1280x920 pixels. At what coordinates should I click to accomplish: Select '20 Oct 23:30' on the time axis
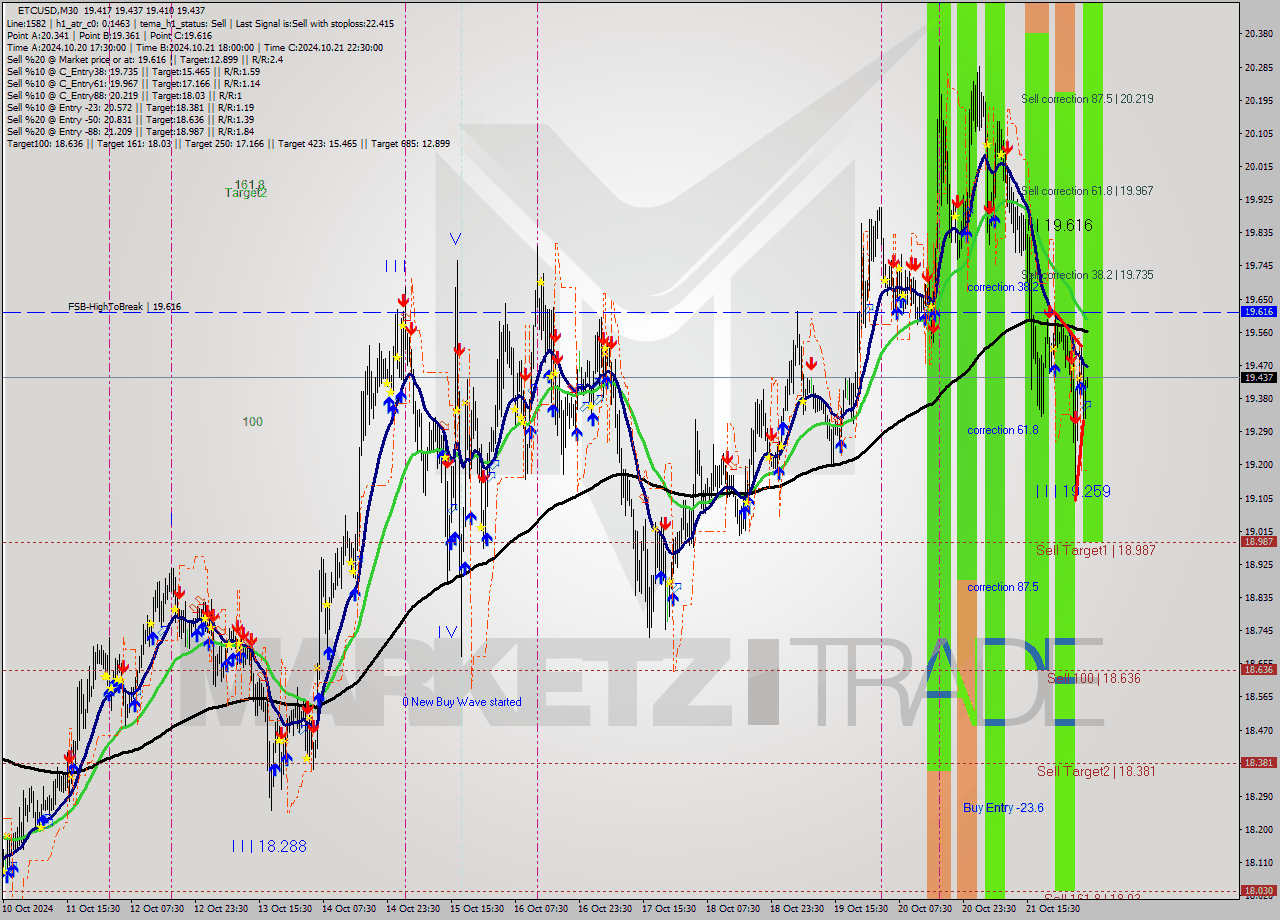988,909
